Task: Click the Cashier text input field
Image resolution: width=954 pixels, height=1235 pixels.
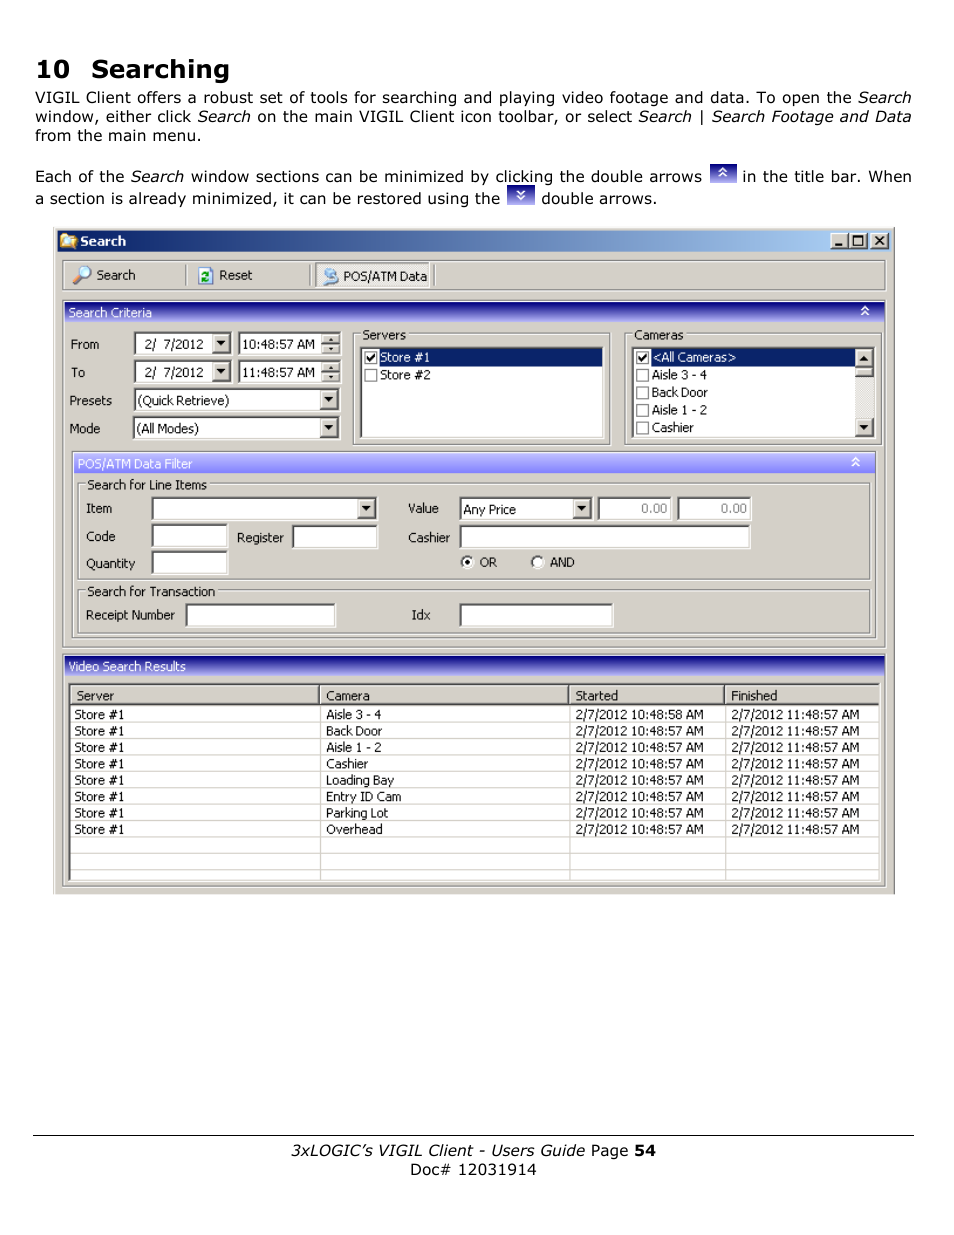Action: point(605,537)
